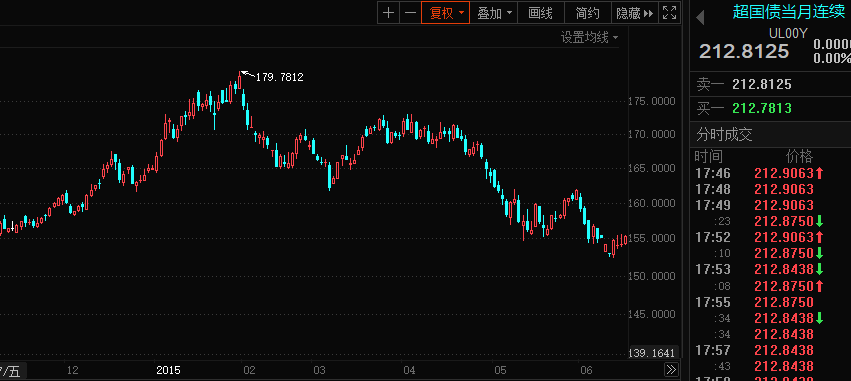851x381 pixels.
Task: Select the 画线 drawing tool item
Action: [541, 13]
